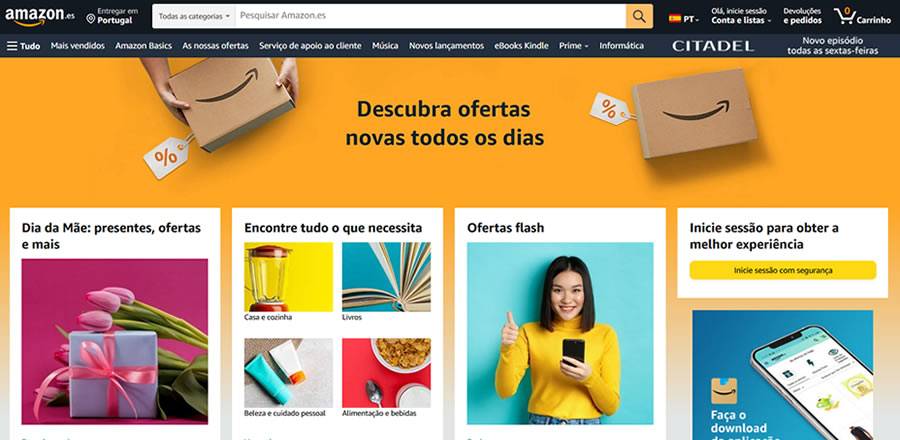Open the Mais vendidos menu item
This screenshot has height=440, width=900.
77,46
